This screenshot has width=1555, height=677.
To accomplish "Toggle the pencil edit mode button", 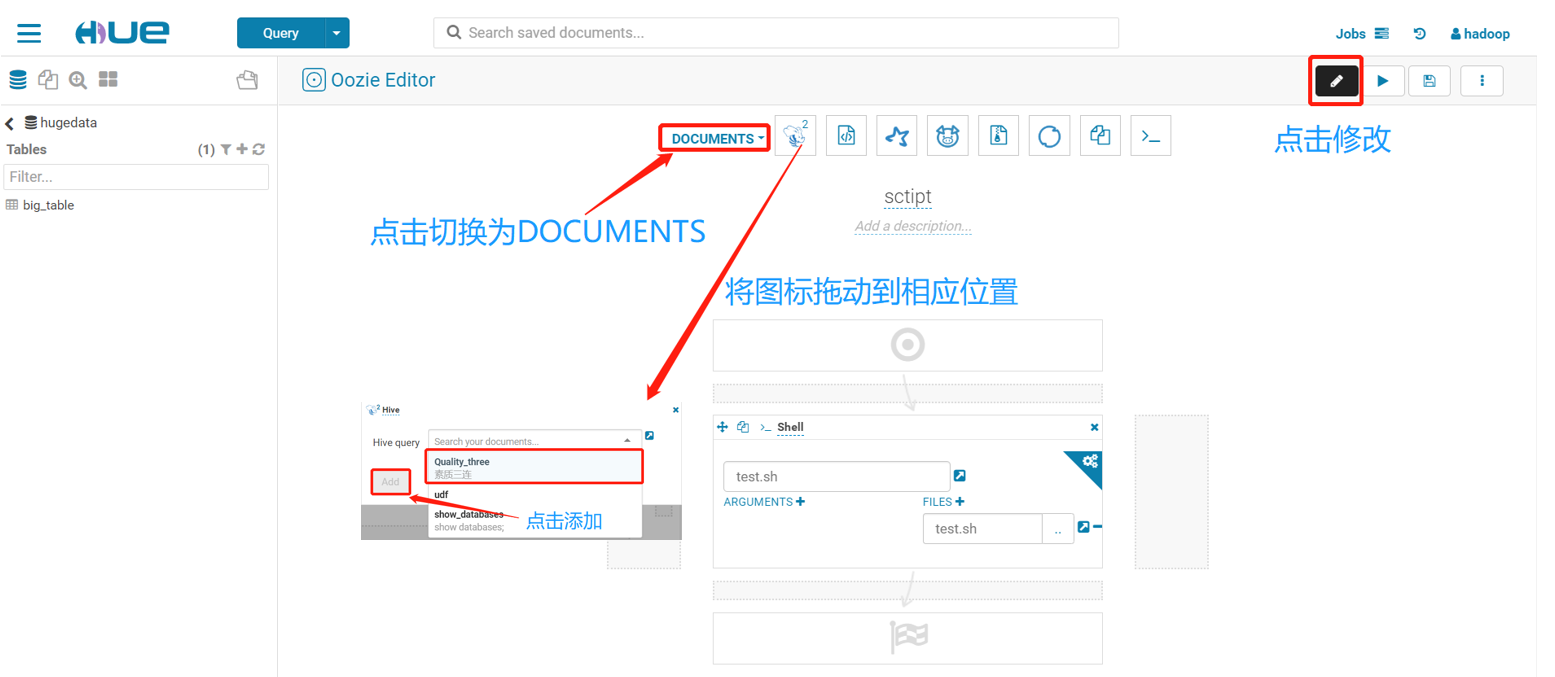I will (1336, 81).
